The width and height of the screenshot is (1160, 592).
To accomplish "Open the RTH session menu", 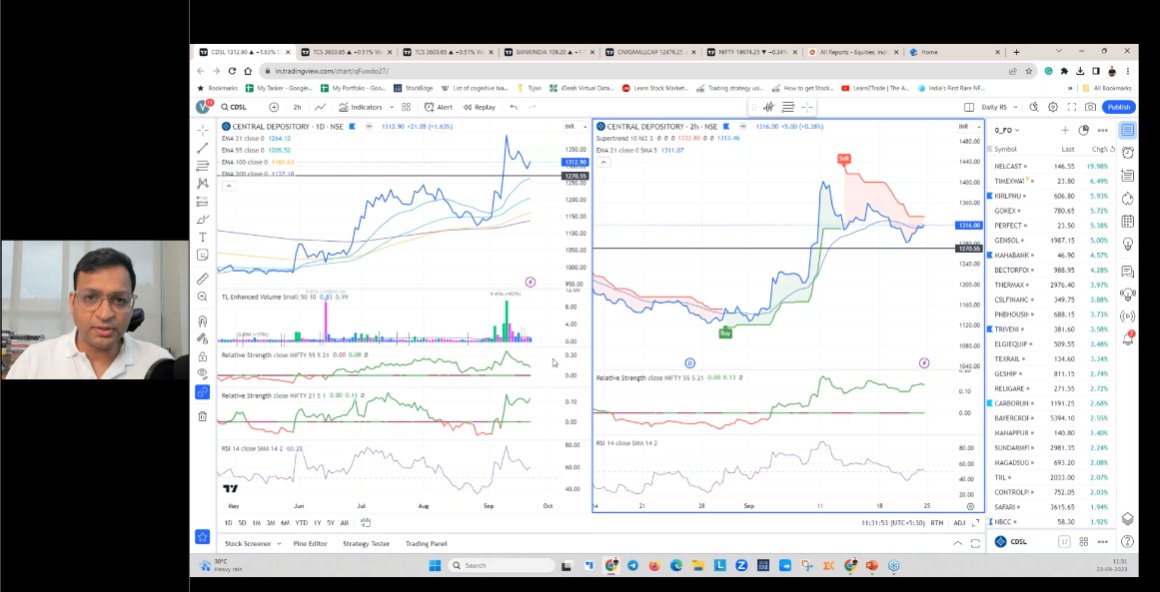I will [x=937, y=523].
